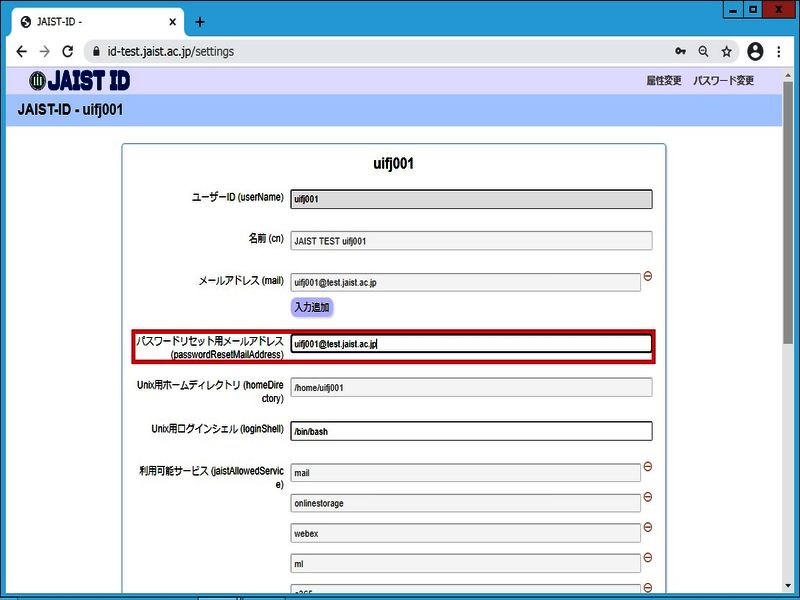800x600 pixels.
Task: Open a new browser tab
Action: point(200,21)
